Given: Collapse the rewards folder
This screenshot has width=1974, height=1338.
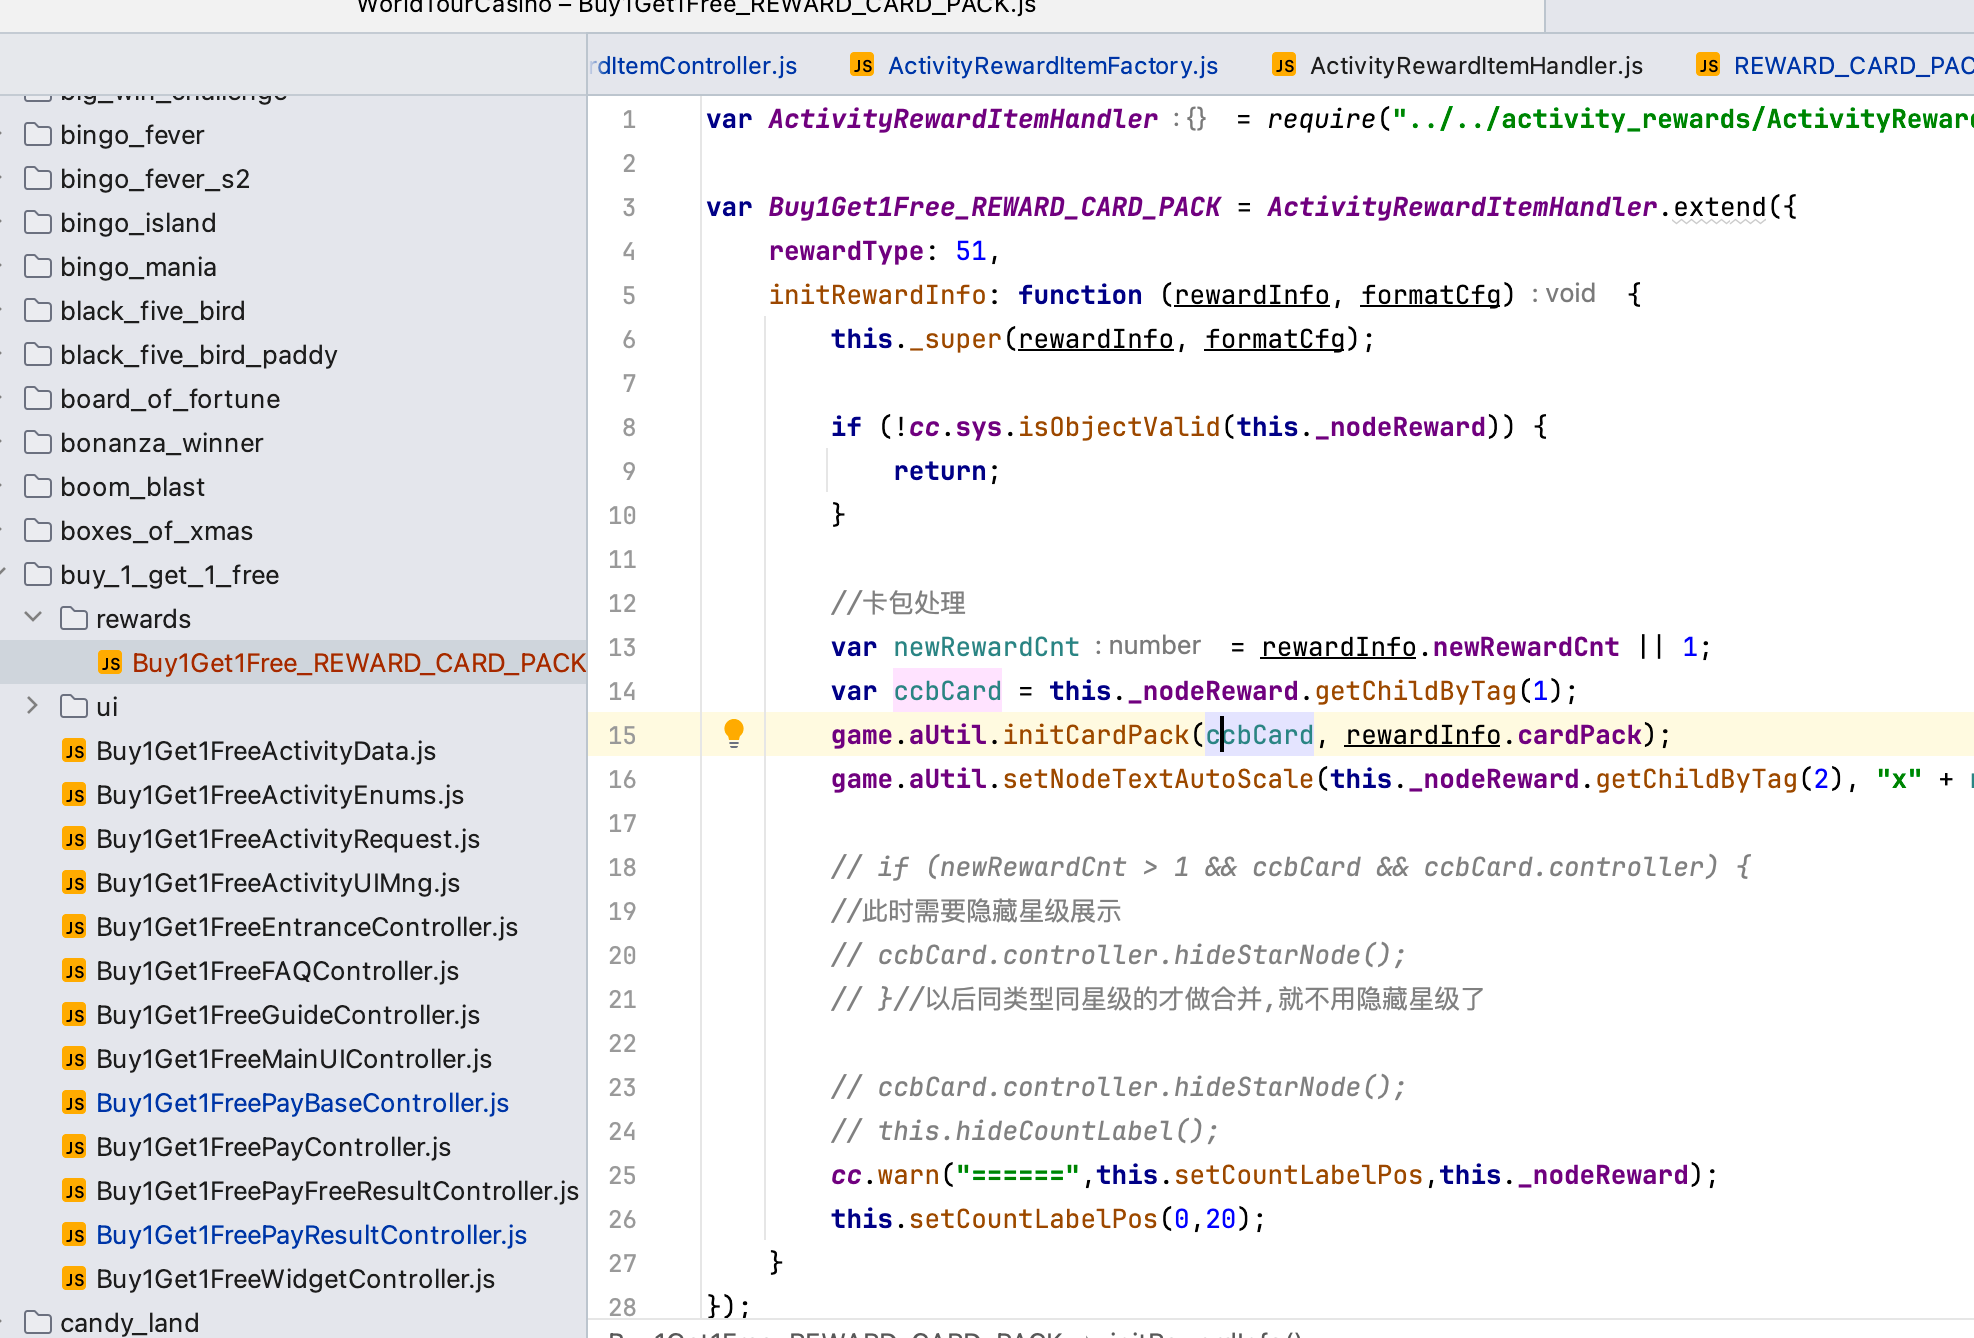Looking at the screenshot, I should click(33, 618).
